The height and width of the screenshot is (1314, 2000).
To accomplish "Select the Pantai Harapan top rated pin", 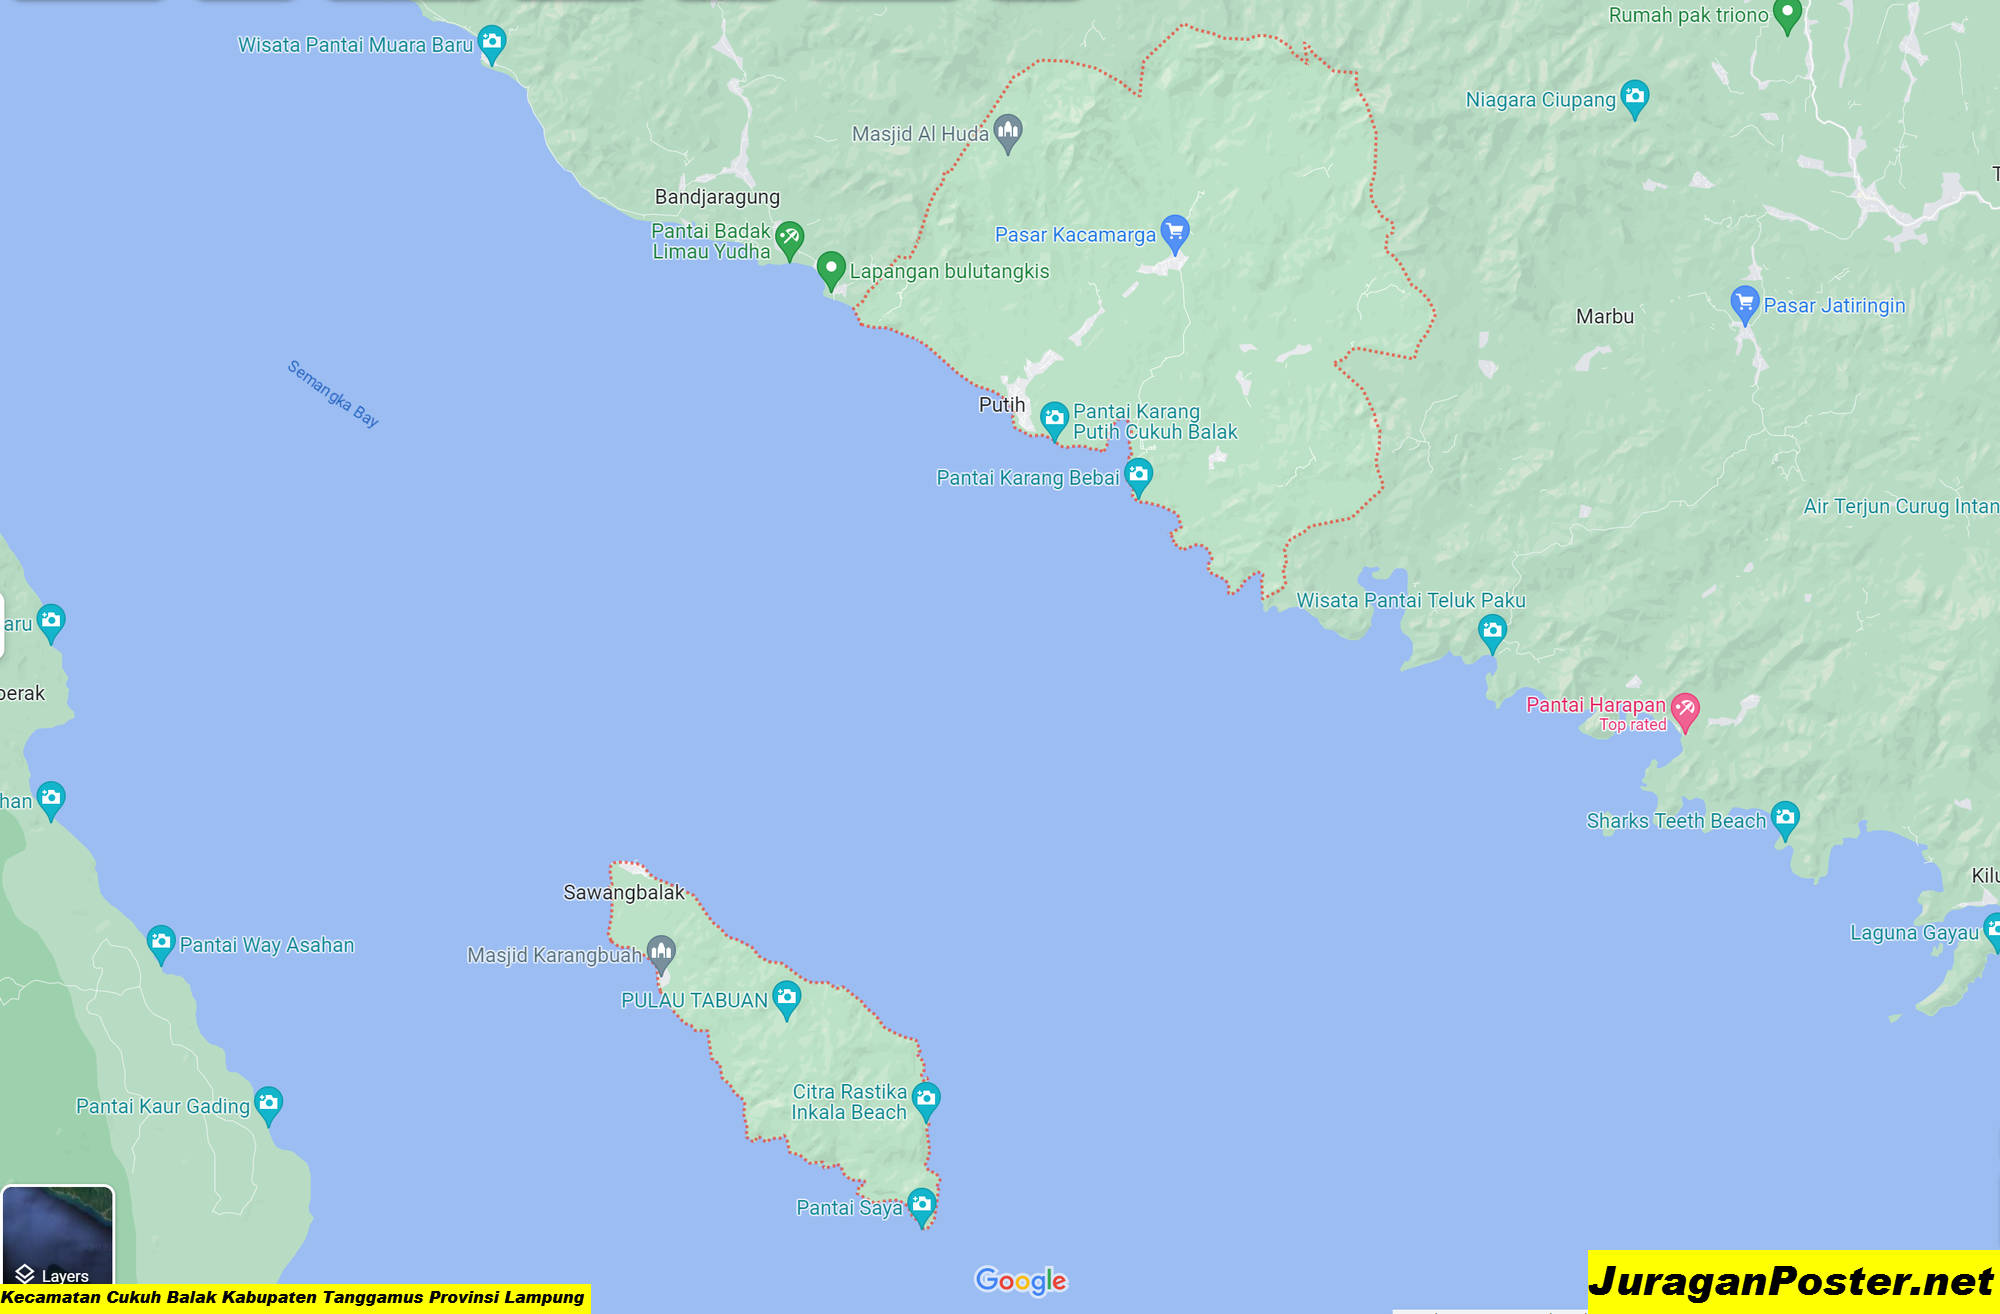I will 1685,712.
